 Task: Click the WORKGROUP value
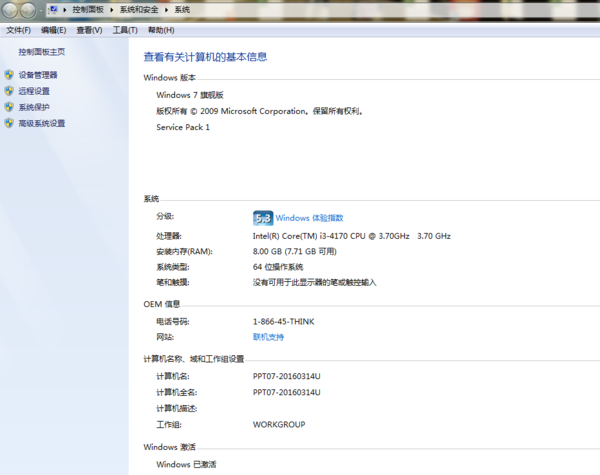279,424
